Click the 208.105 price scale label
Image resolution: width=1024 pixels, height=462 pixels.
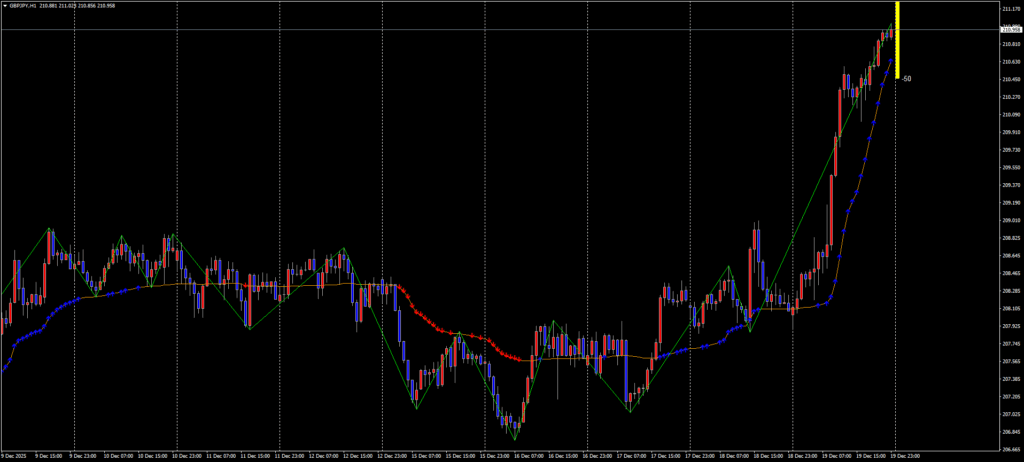(1011, 309)
